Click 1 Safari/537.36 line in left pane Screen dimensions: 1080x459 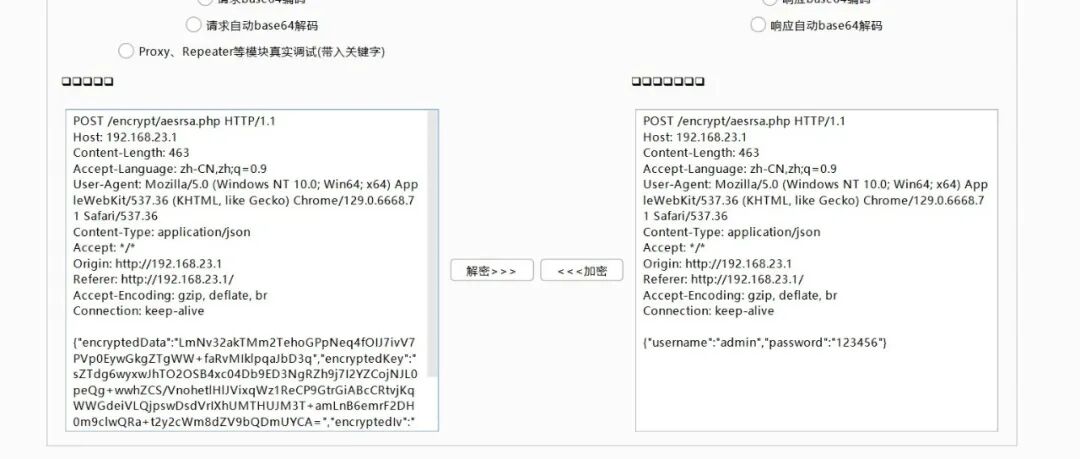[x=116, y=216]
